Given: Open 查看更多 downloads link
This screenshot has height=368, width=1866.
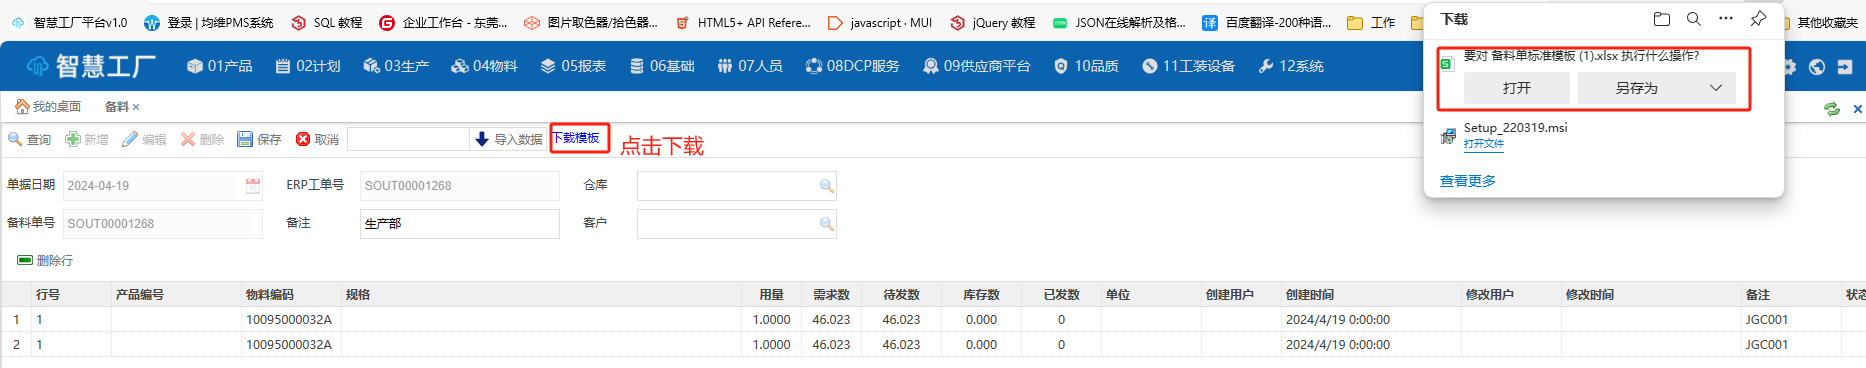Looking at the screenshot, I should [1468, 181].
